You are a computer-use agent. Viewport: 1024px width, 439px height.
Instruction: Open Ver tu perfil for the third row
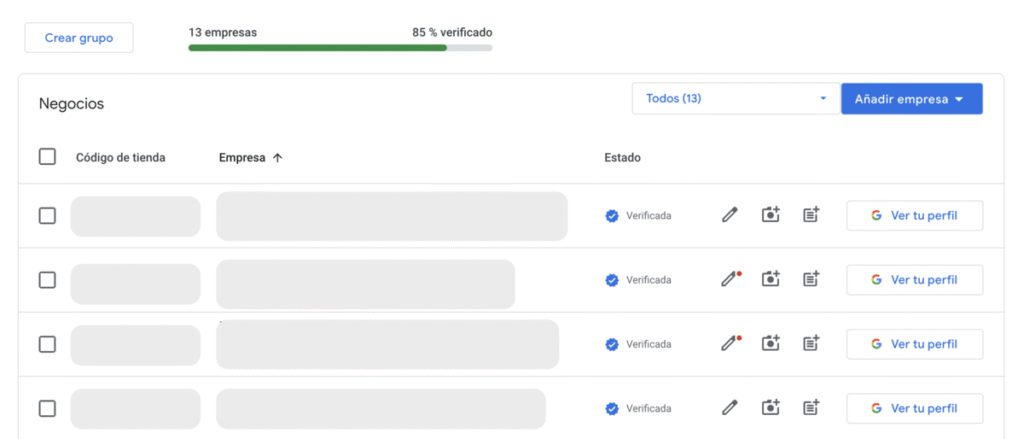914,344
